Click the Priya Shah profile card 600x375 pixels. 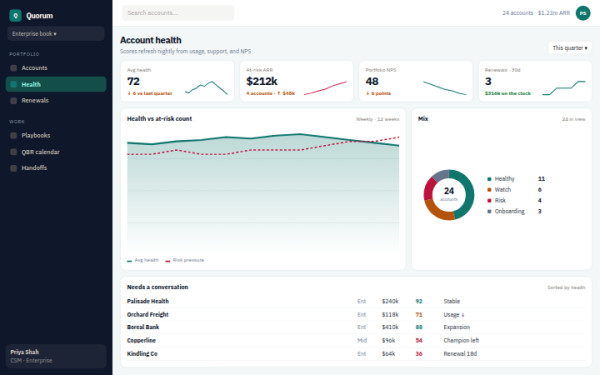pyautogui.click(x=56, y=356)
